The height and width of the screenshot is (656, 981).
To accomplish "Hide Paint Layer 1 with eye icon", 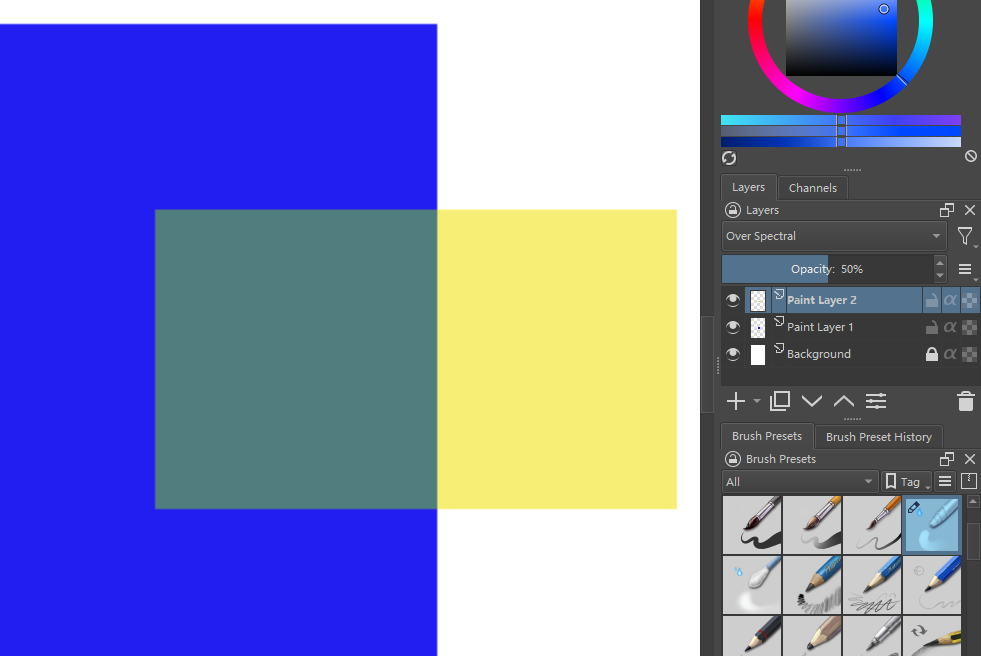I will pyautogui.click(x=733, y=327).
